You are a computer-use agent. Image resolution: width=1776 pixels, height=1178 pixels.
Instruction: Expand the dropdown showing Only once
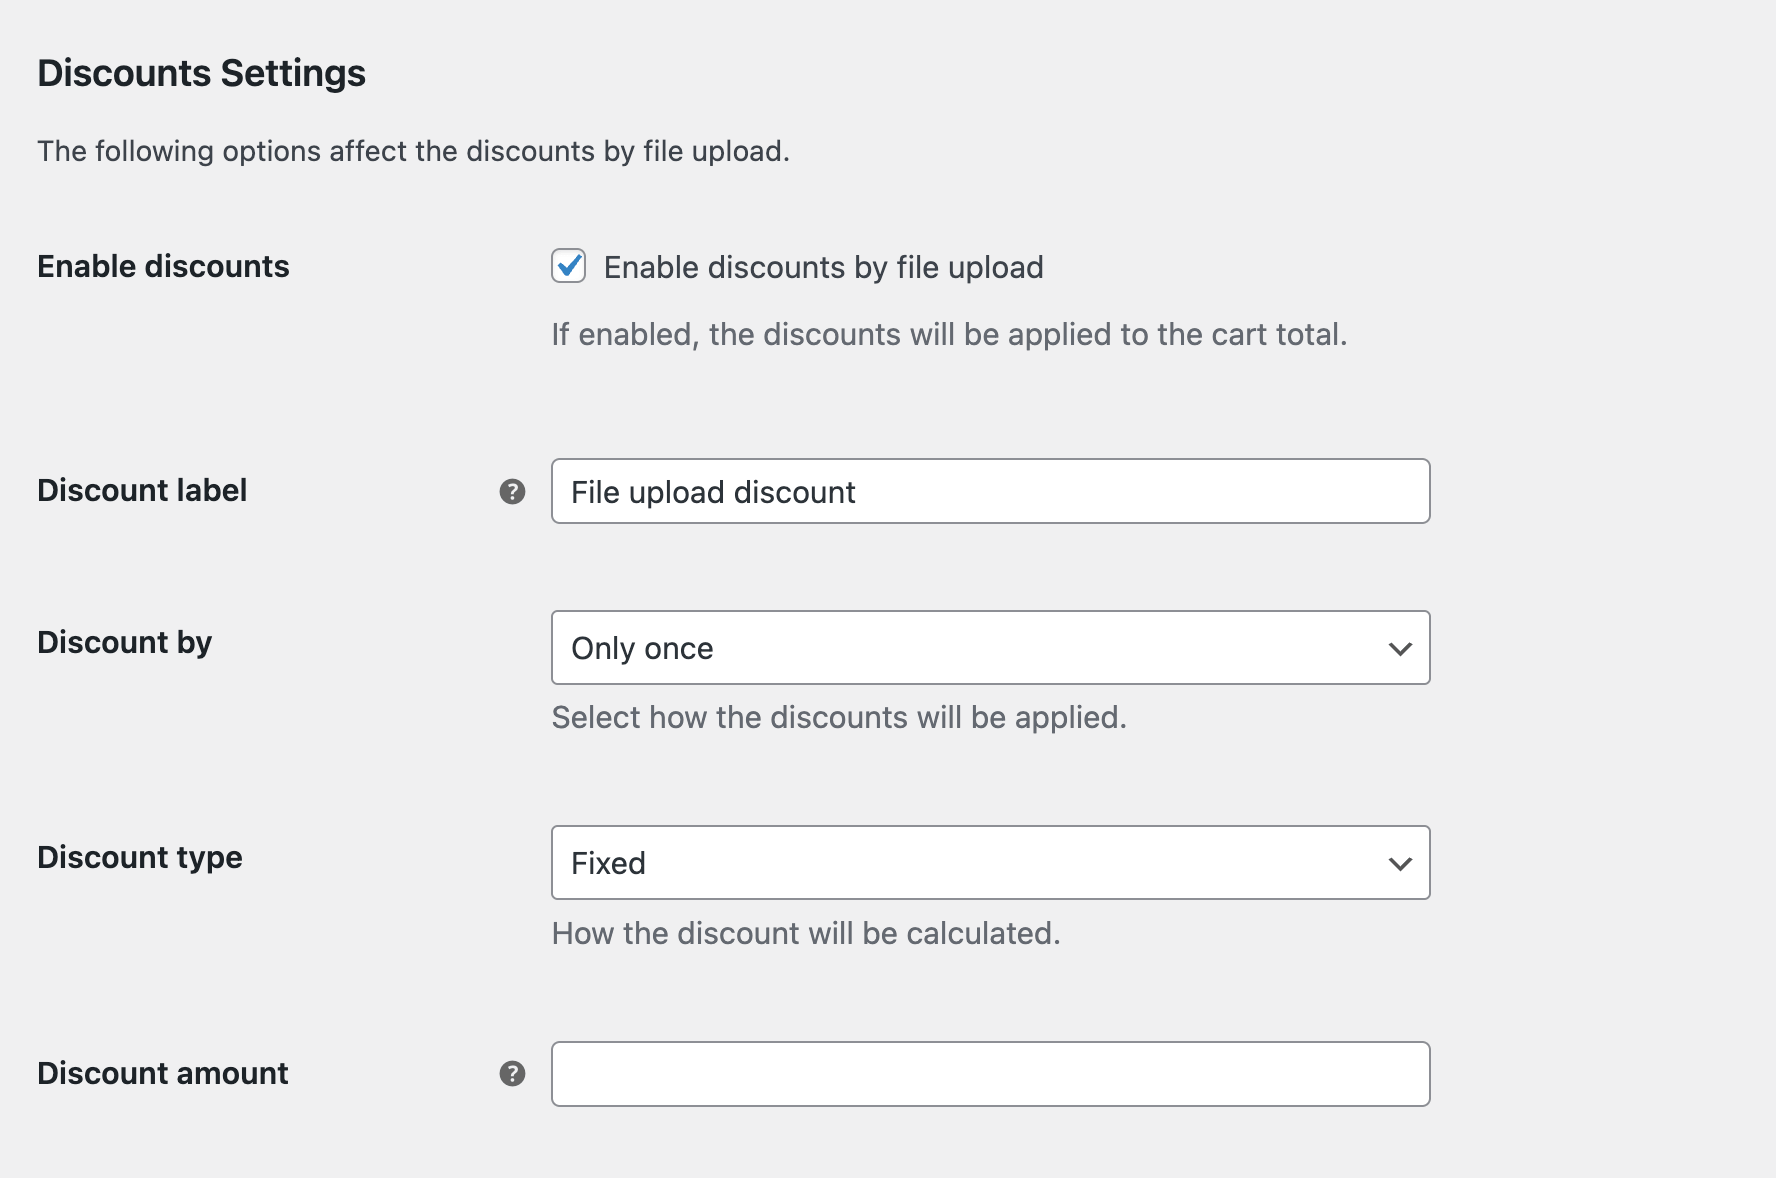(x=990, y=648)
